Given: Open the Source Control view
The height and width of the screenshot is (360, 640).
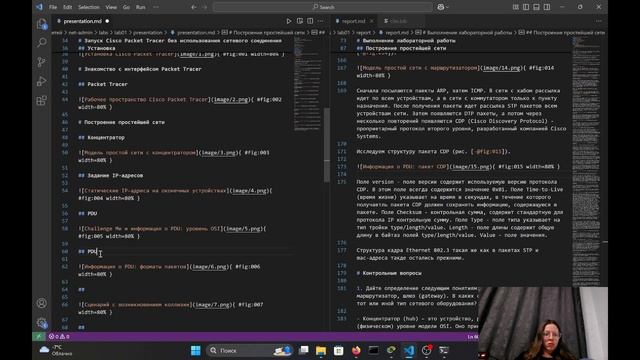Looking at the screenshot, I should pyautogui.click(x=42, y=62).
